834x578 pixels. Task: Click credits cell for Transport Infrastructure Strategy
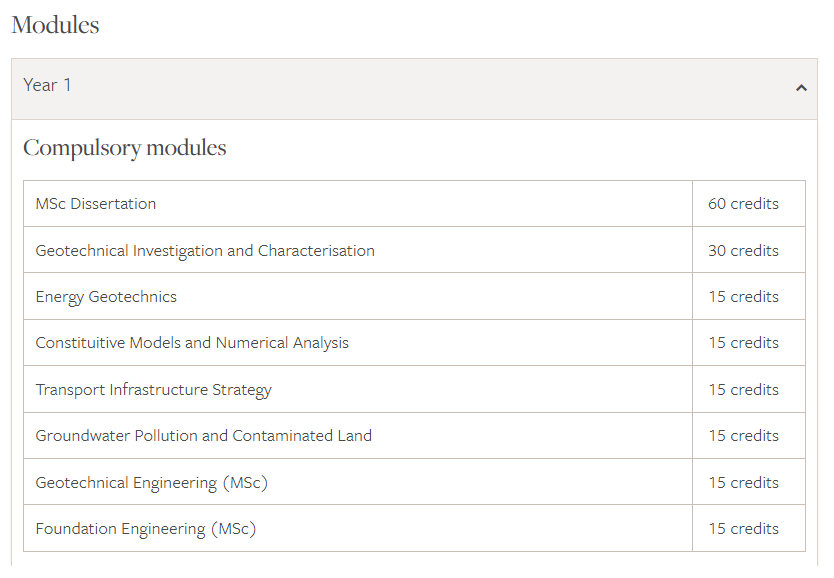pyautogui.click(x=743, y=390)
